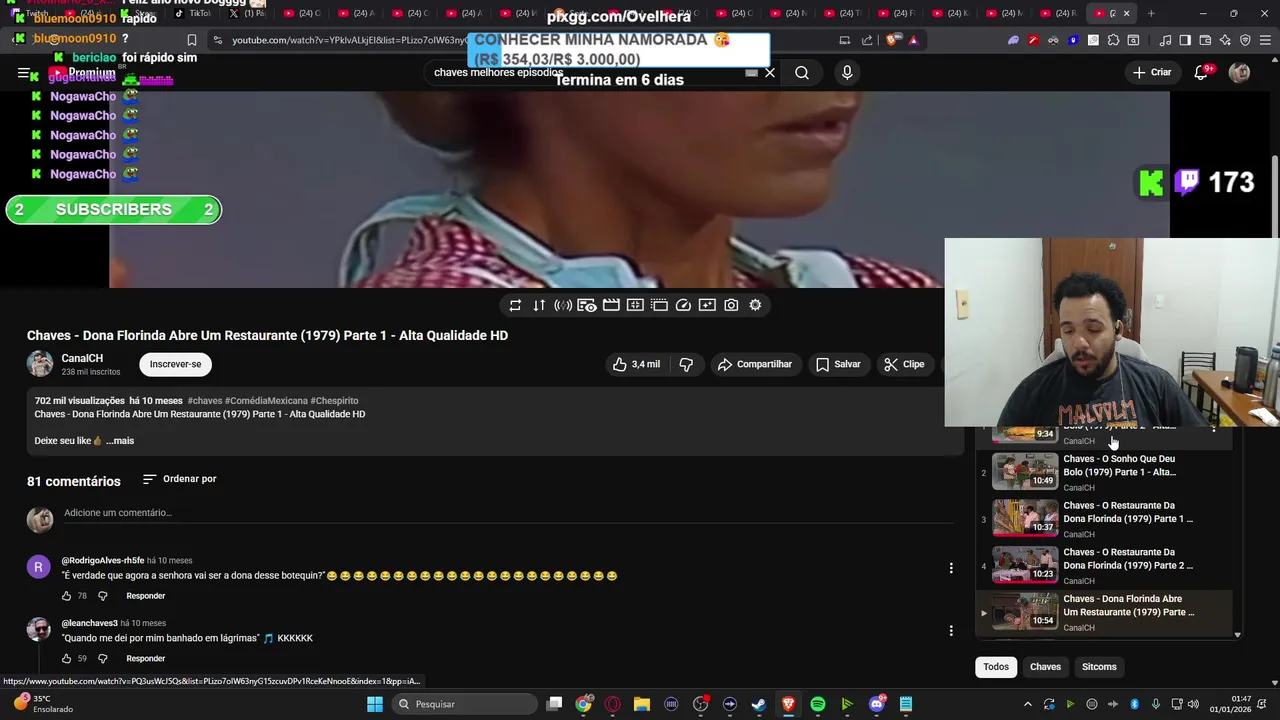This screenshot has height=720, width=1280.
Task: Start voice search with the microphone
Action: pyautogui.click(x=847, y=73)
